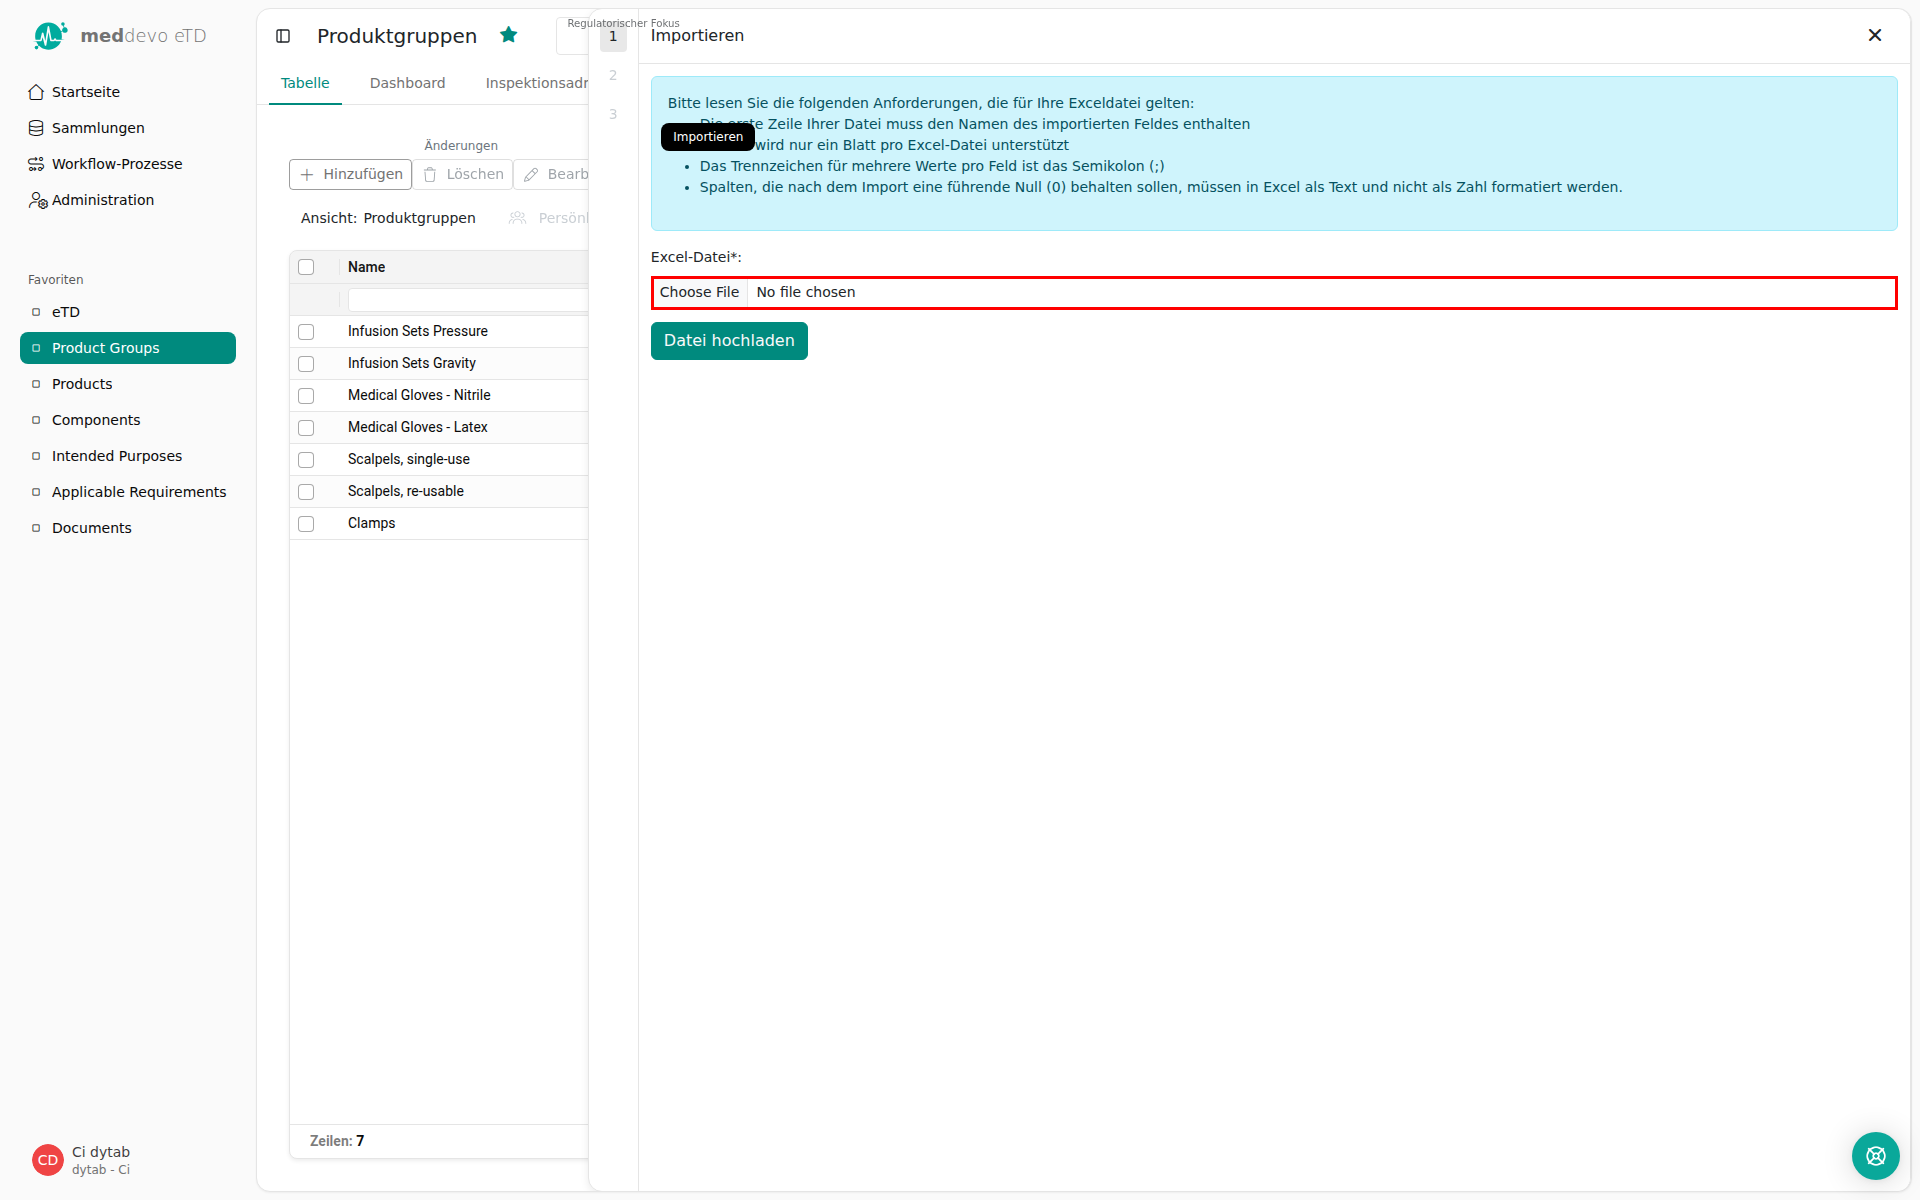The image size is (1920, 1200).
Task: Check the Infusion Sets Pressure row checkbox
Action: pyautogui.click(x=306, y=331)
